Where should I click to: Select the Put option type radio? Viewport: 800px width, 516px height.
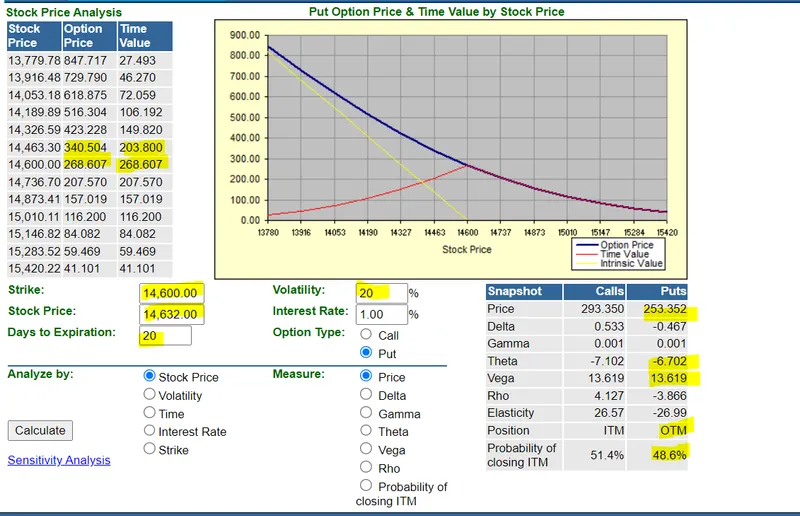click(x=366, y=352)
